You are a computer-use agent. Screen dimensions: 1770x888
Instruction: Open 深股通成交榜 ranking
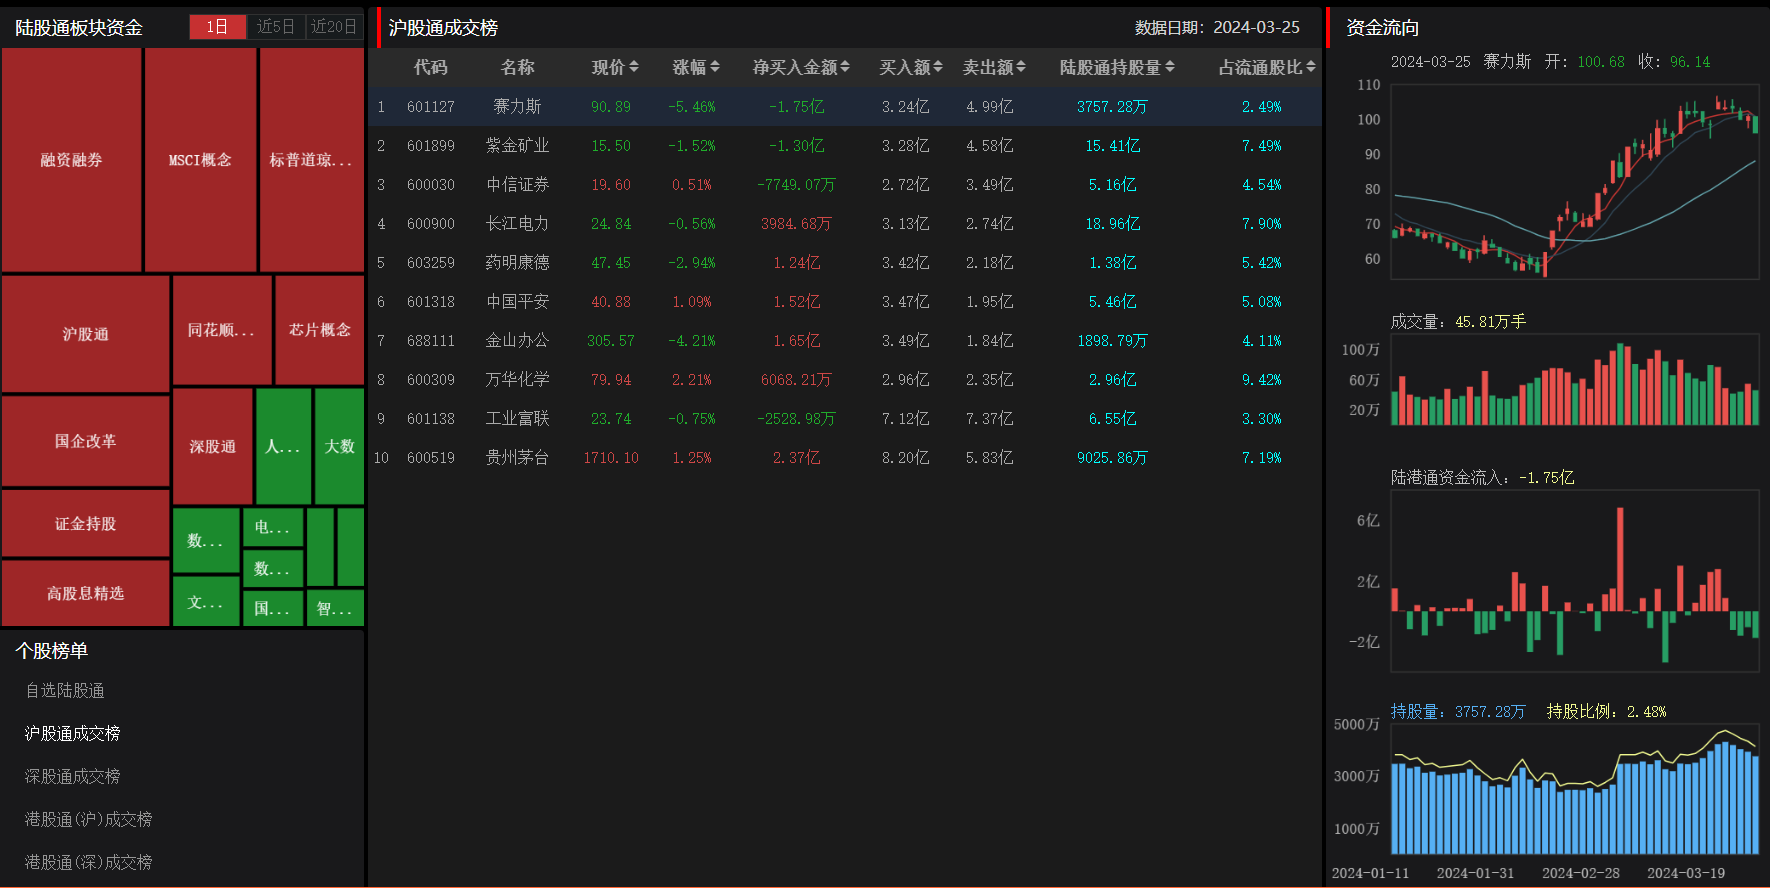pyautogui.click(x=72, y=777)
